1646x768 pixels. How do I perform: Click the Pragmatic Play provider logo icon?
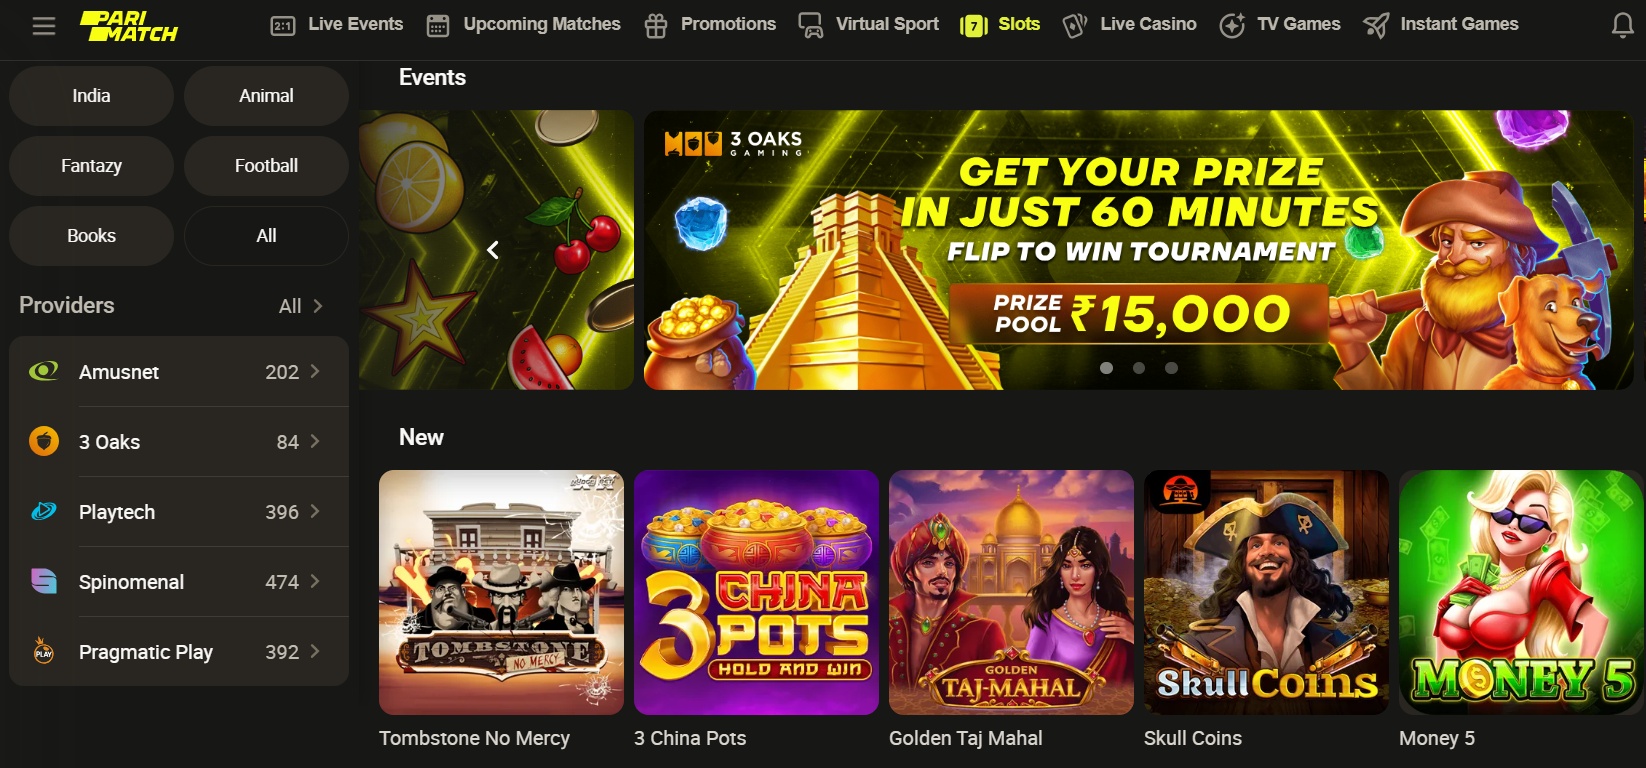point(44,651)
